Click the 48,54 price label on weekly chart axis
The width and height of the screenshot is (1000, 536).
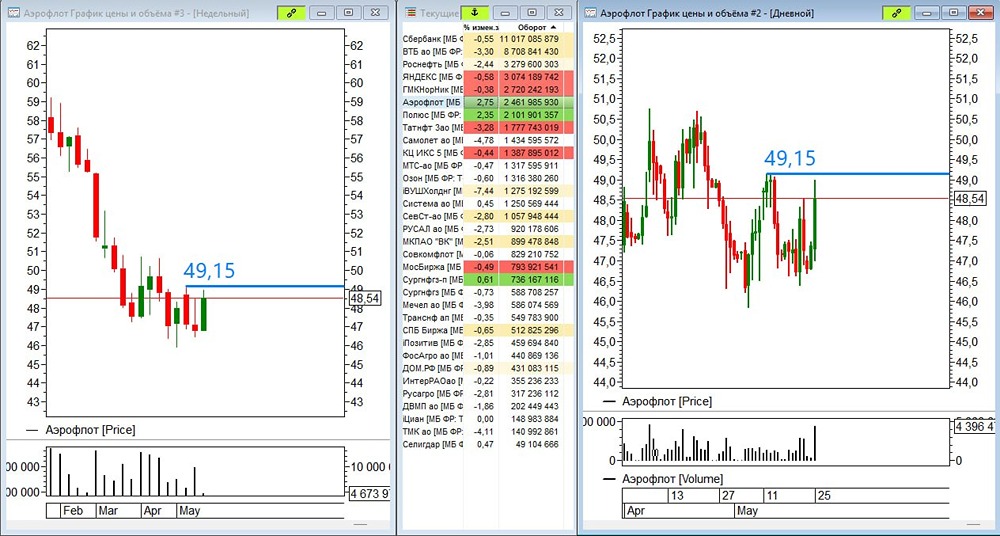pyautogui.click(x=365, y=297)
